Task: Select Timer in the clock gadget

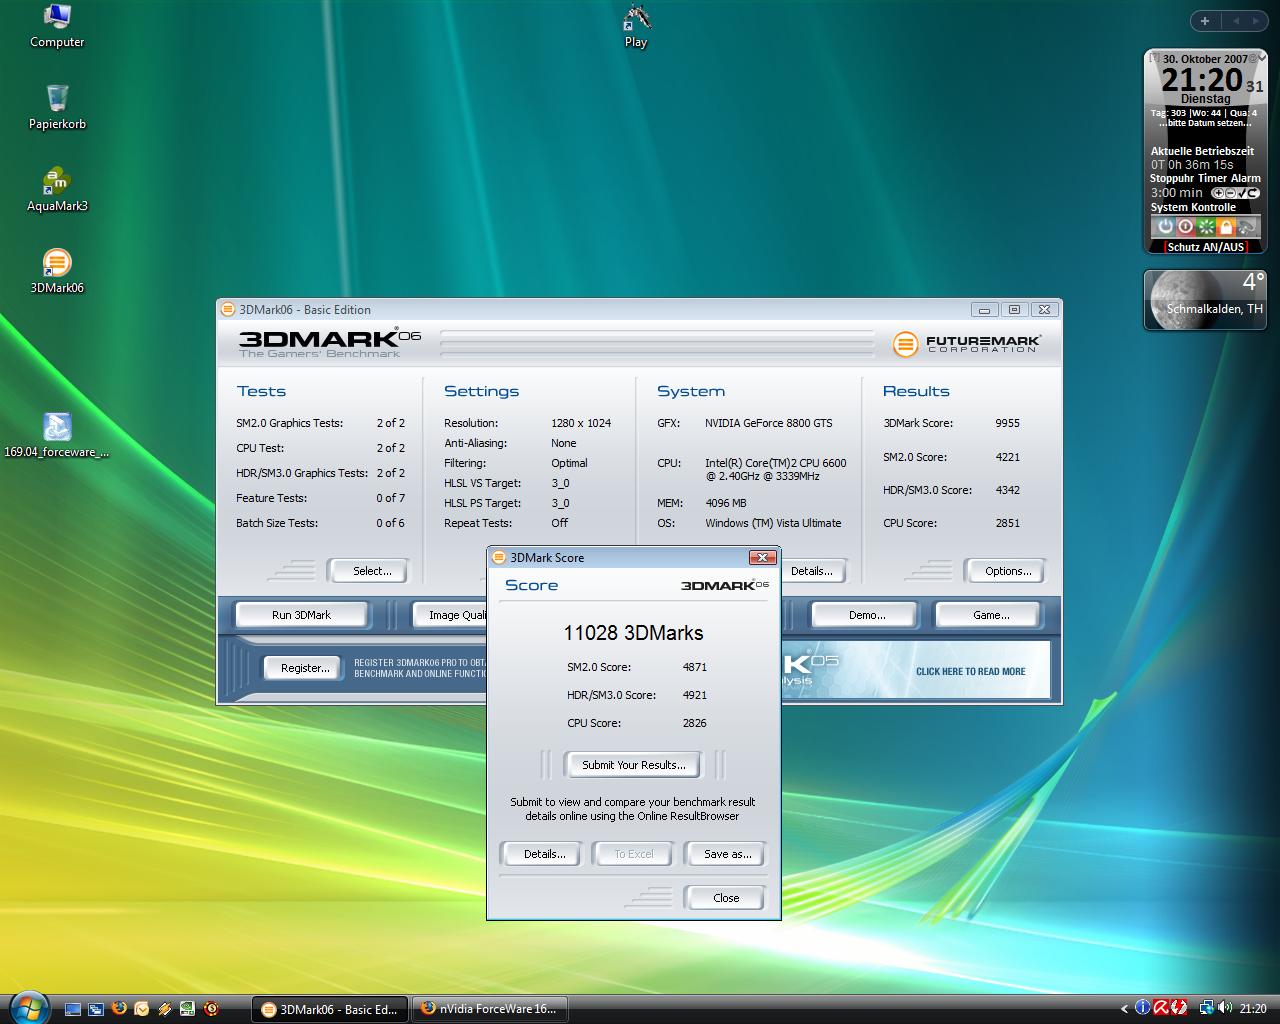Action: (x=1213, y=178)
